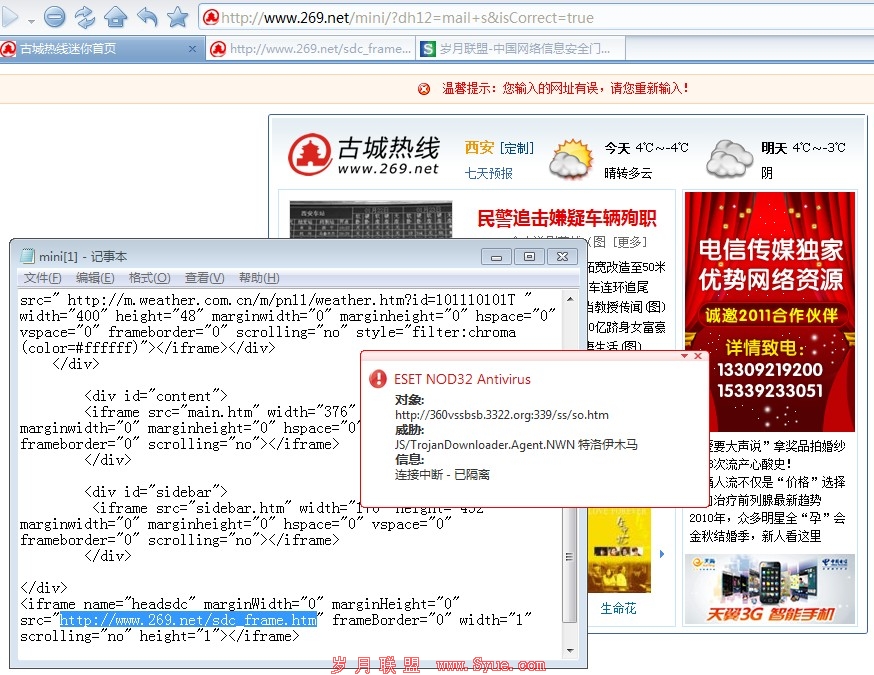Open the black-and-white news photo thumbnail
This screenshot has height=675, width=874.
click(371, 220)
